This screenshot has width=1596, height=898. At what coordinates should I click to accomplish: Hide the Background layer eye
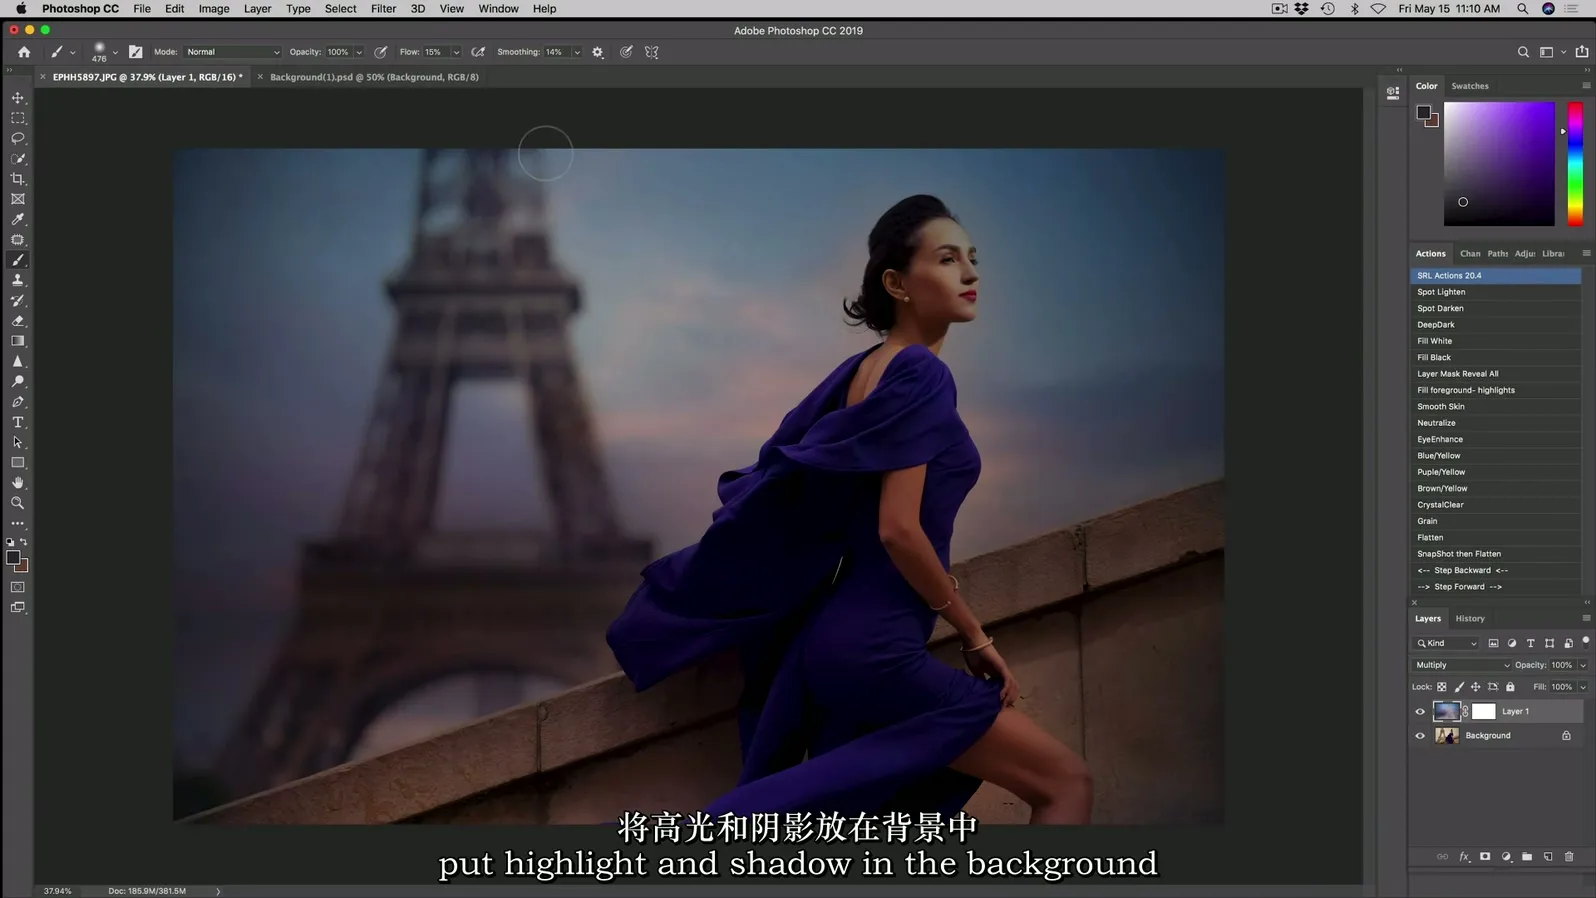1420,736
